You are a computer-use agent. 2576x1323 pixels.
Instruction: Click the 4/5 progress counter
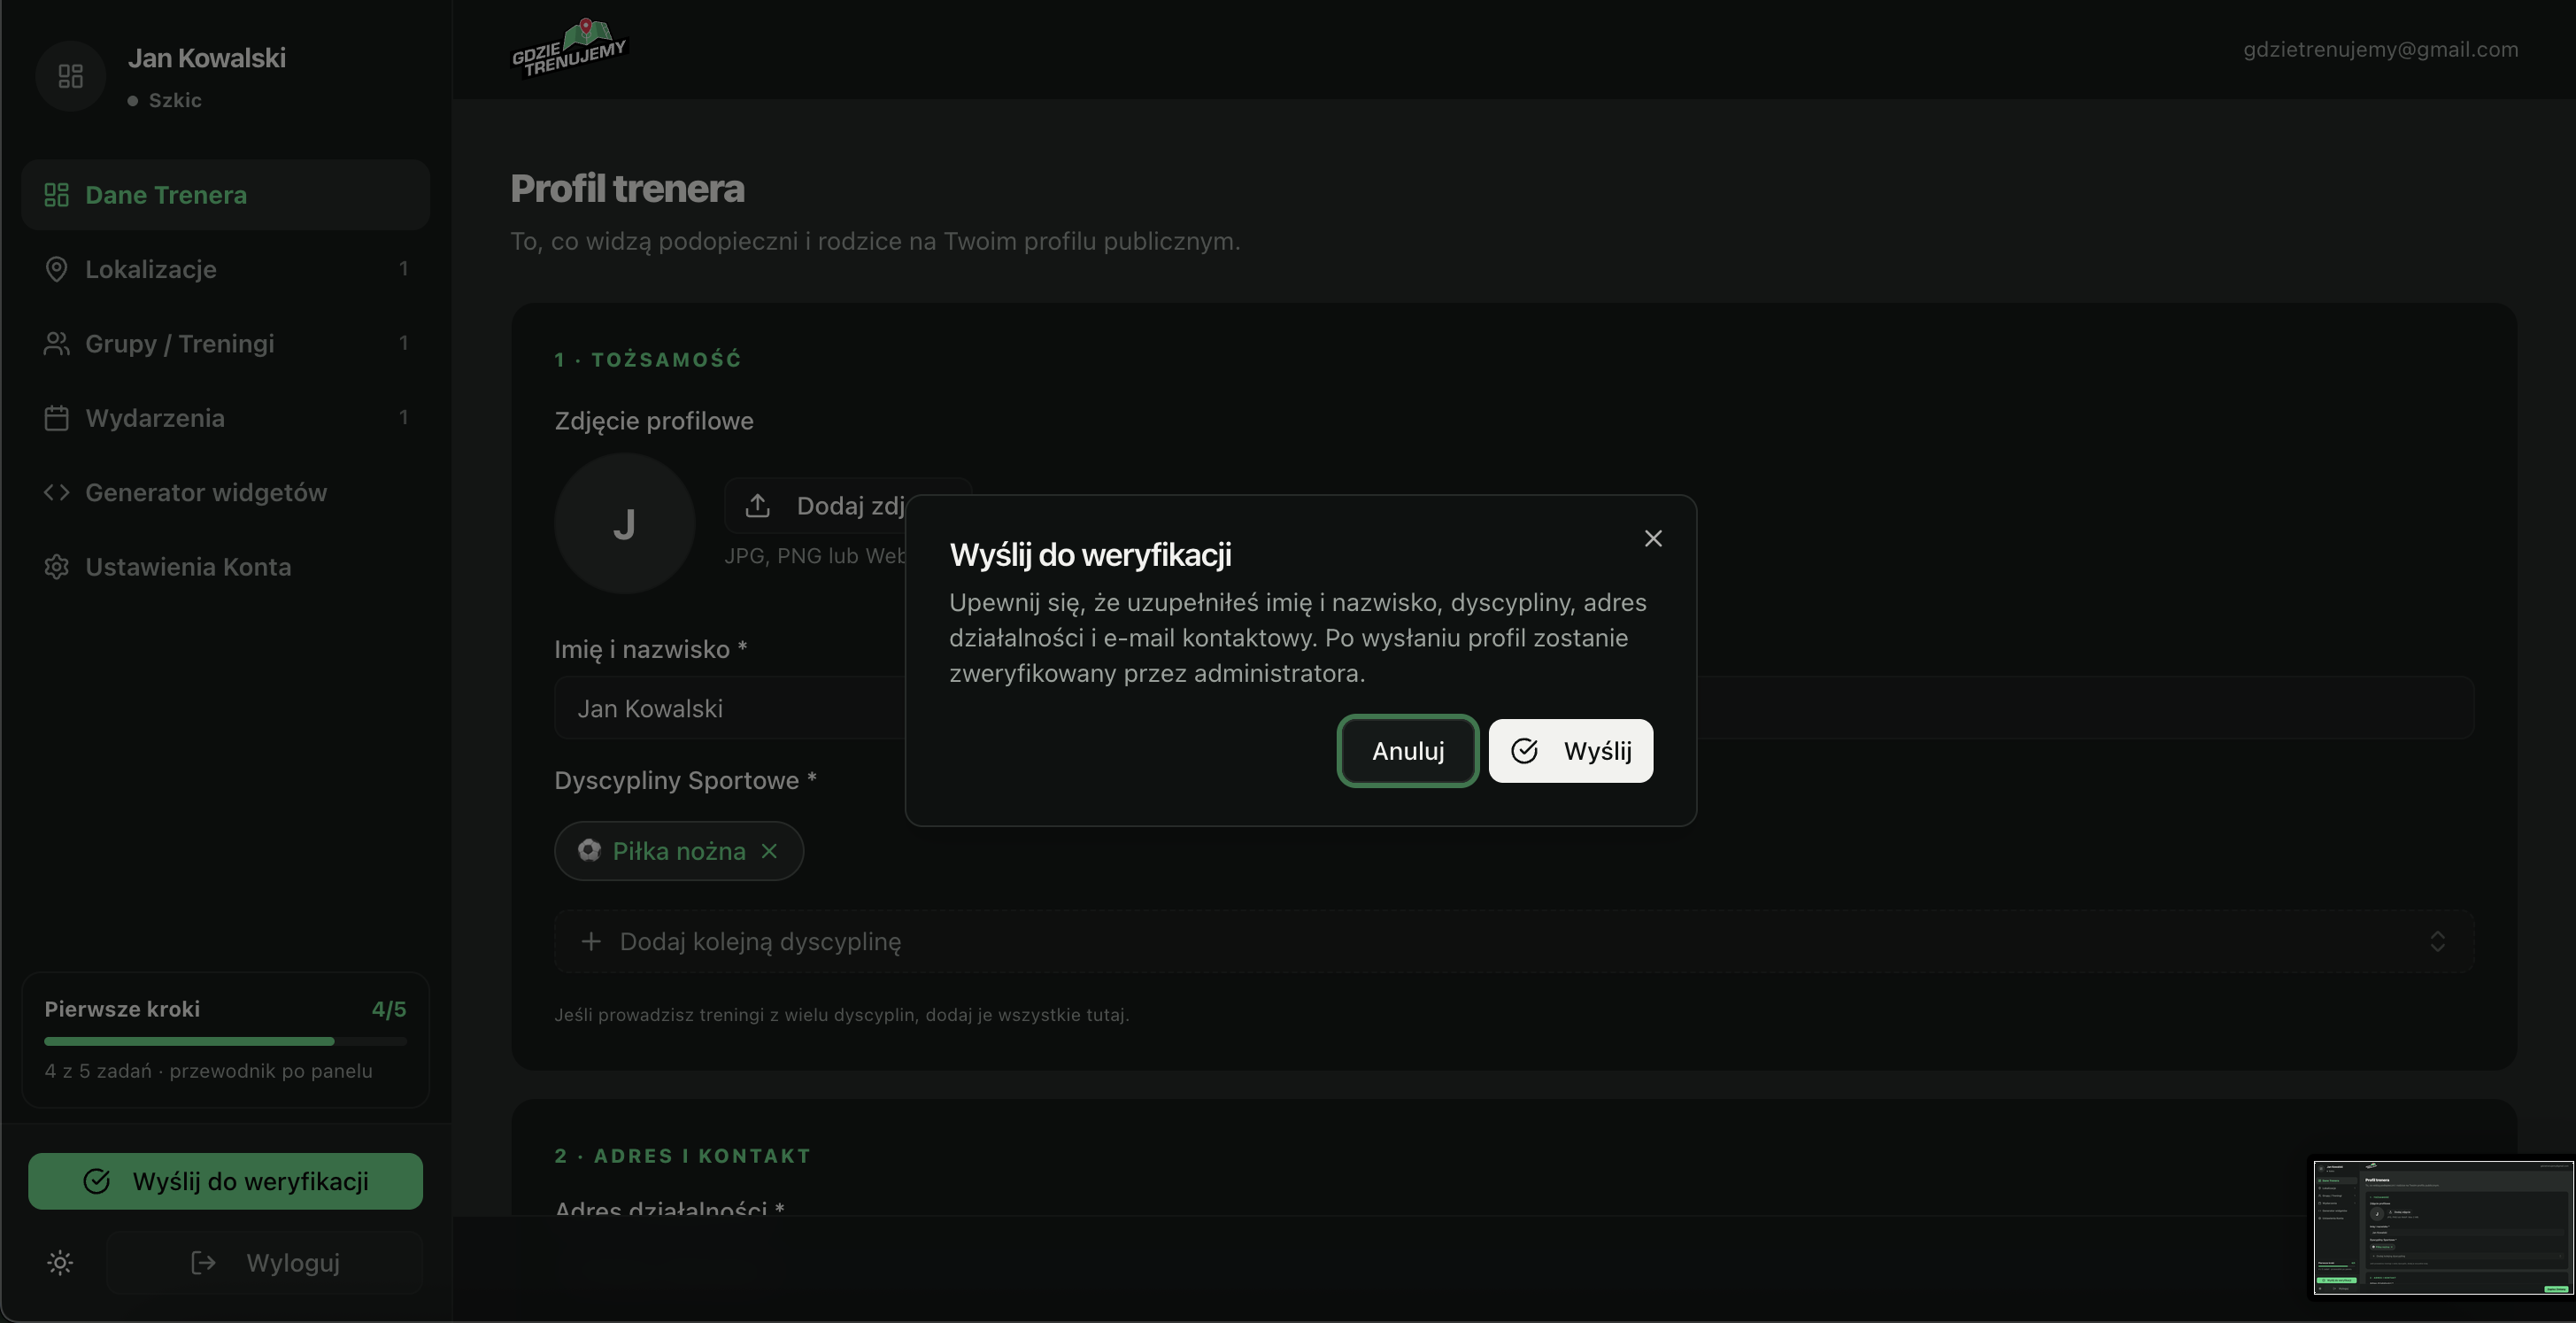pos(389,1009)
